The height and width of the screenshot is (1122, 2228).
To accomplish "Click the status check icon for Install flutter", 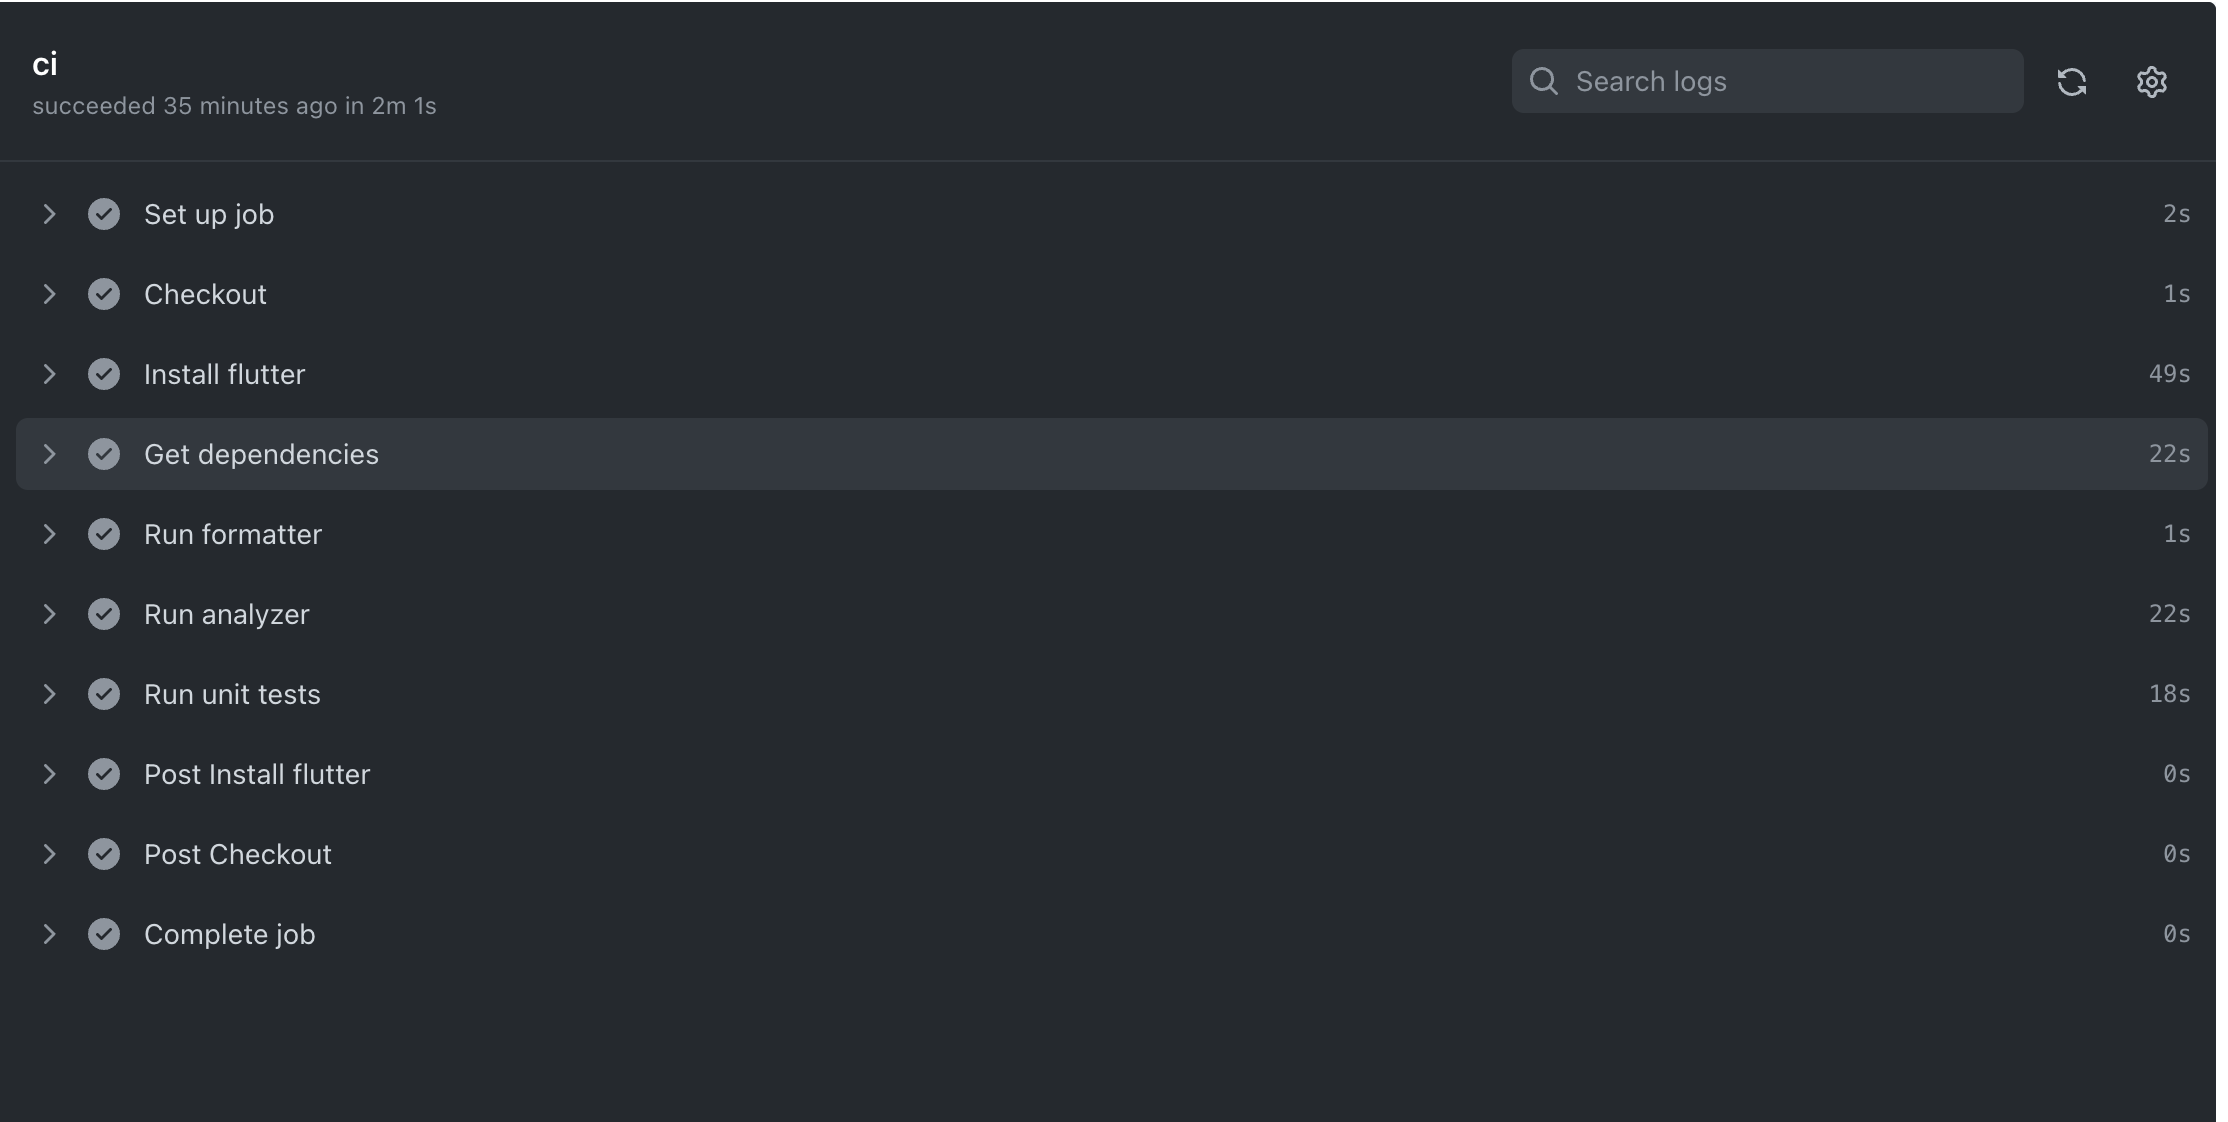I will pos(104,374).
